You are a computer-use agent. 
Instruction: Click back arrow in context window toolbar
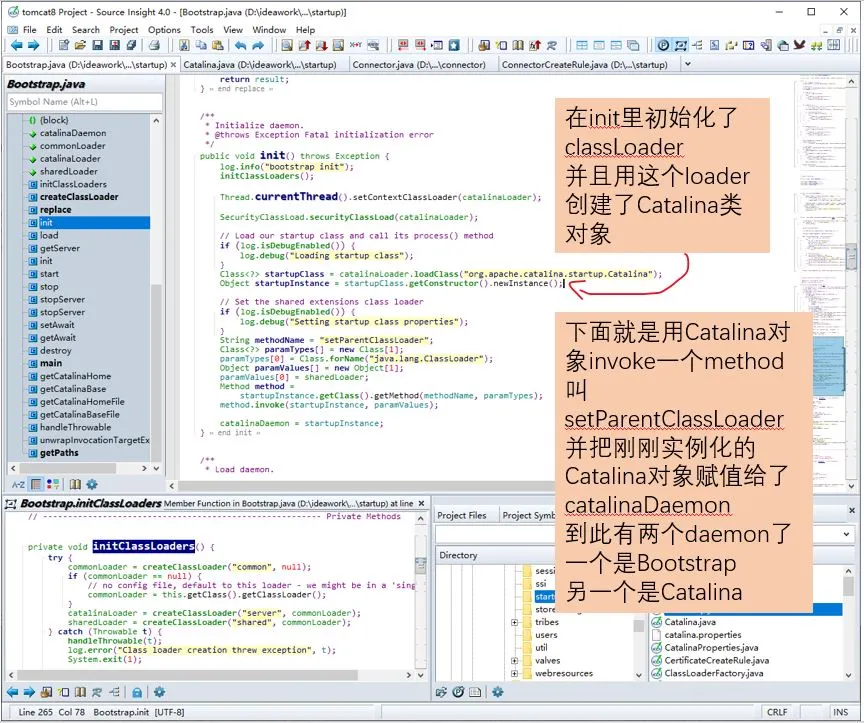point(12,692)
